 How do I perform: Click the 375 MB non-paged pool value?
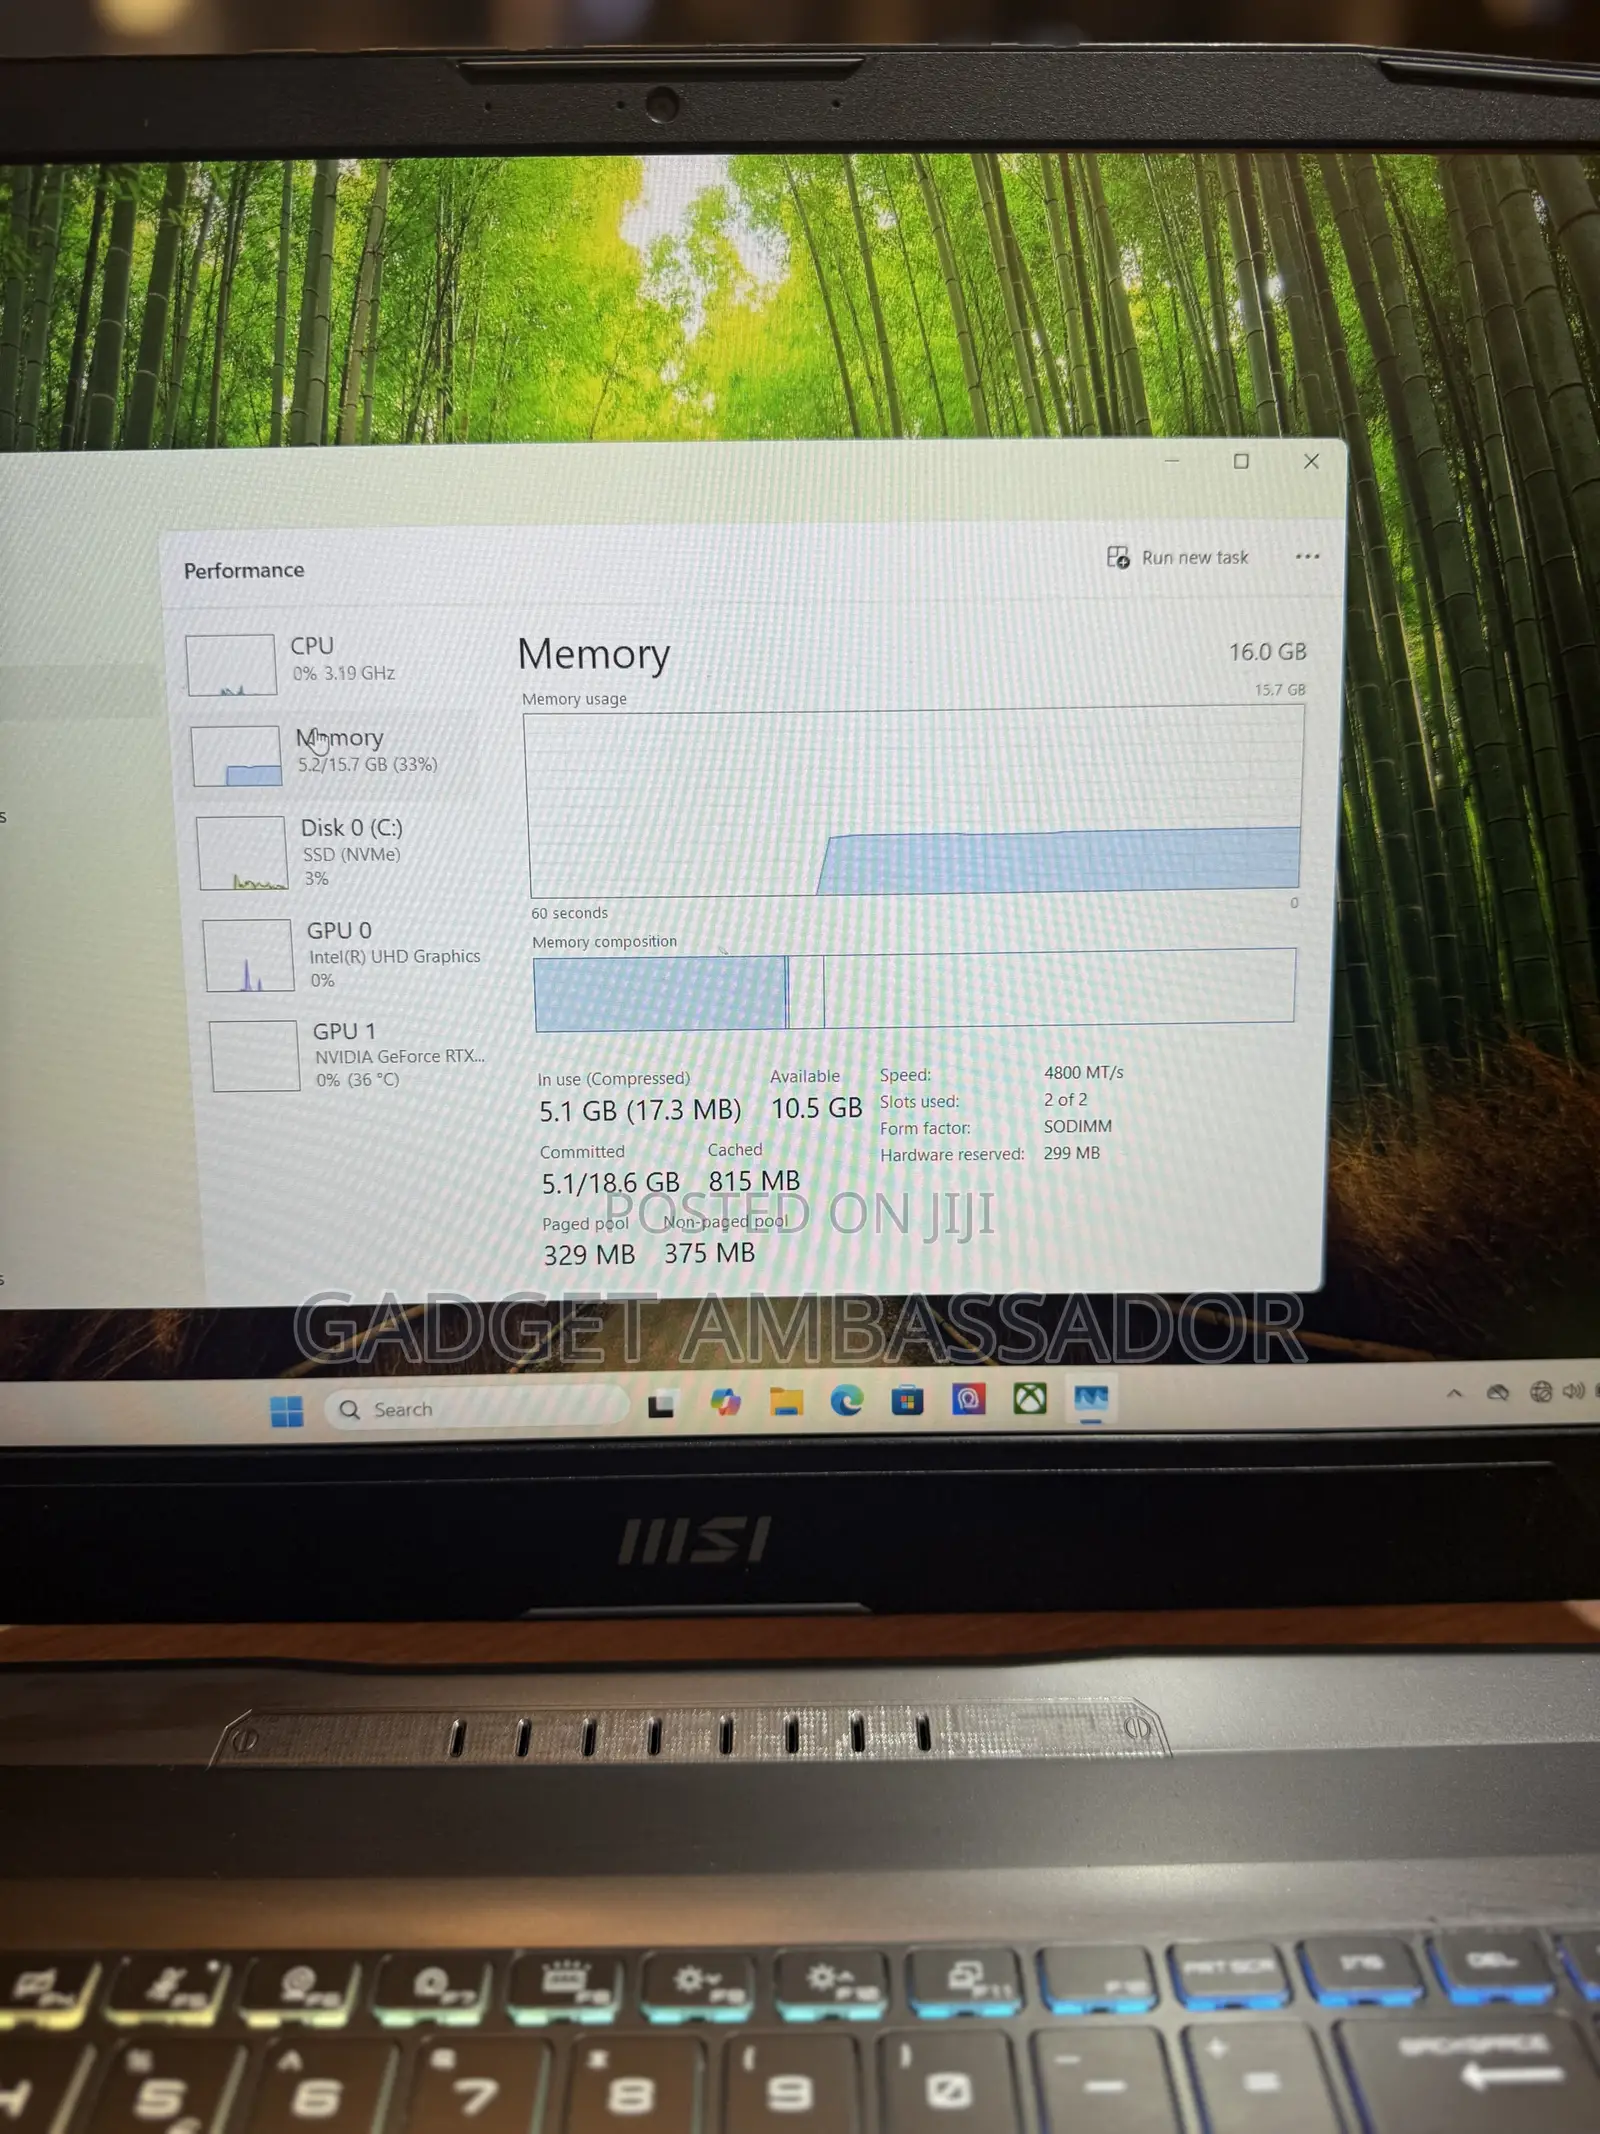coord(710,1253)
